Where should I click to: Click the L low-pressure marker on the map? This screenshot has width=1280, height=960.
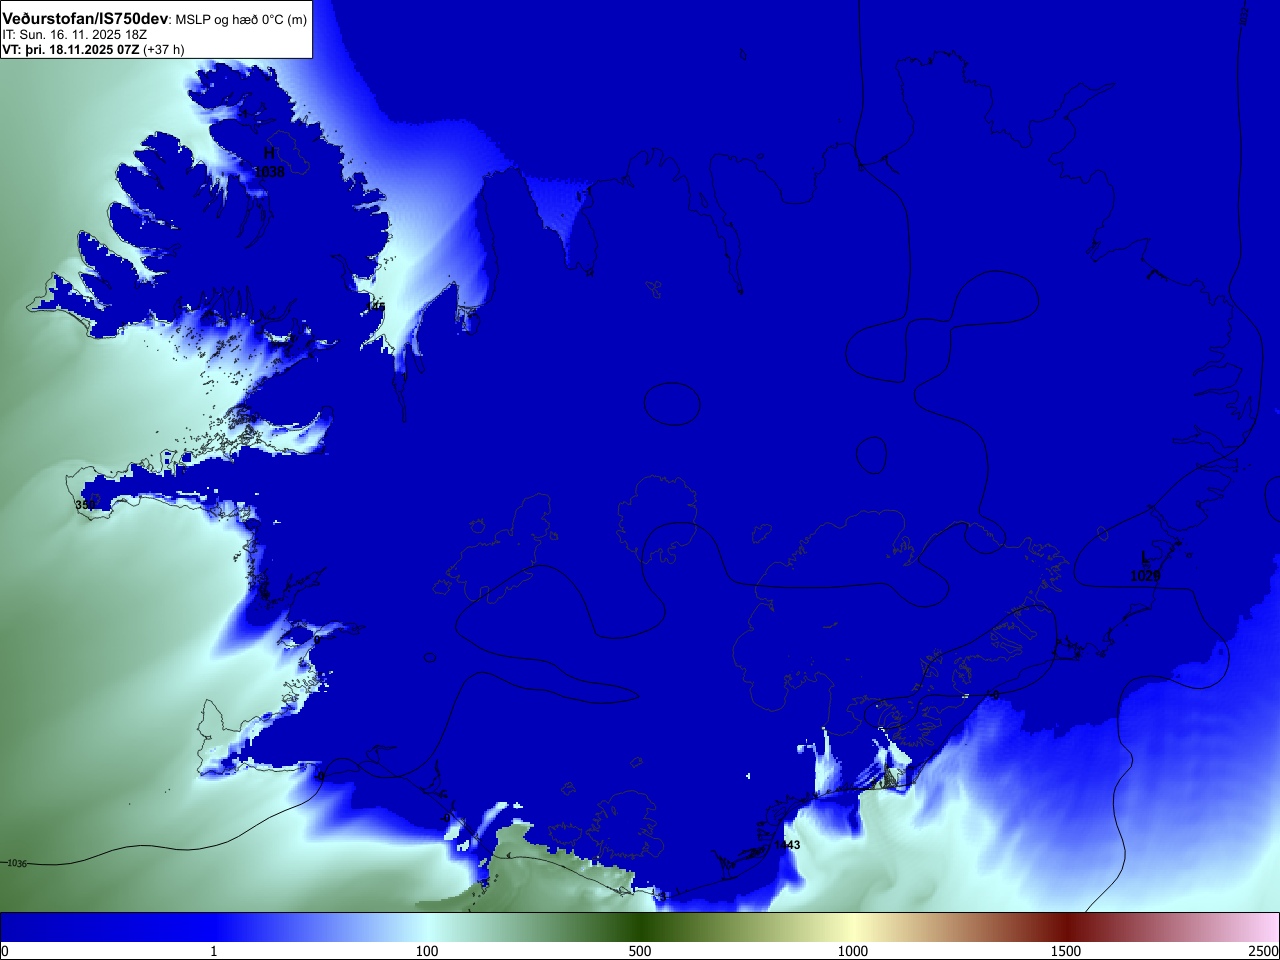pyautogui.click(x=1146, y=557)
